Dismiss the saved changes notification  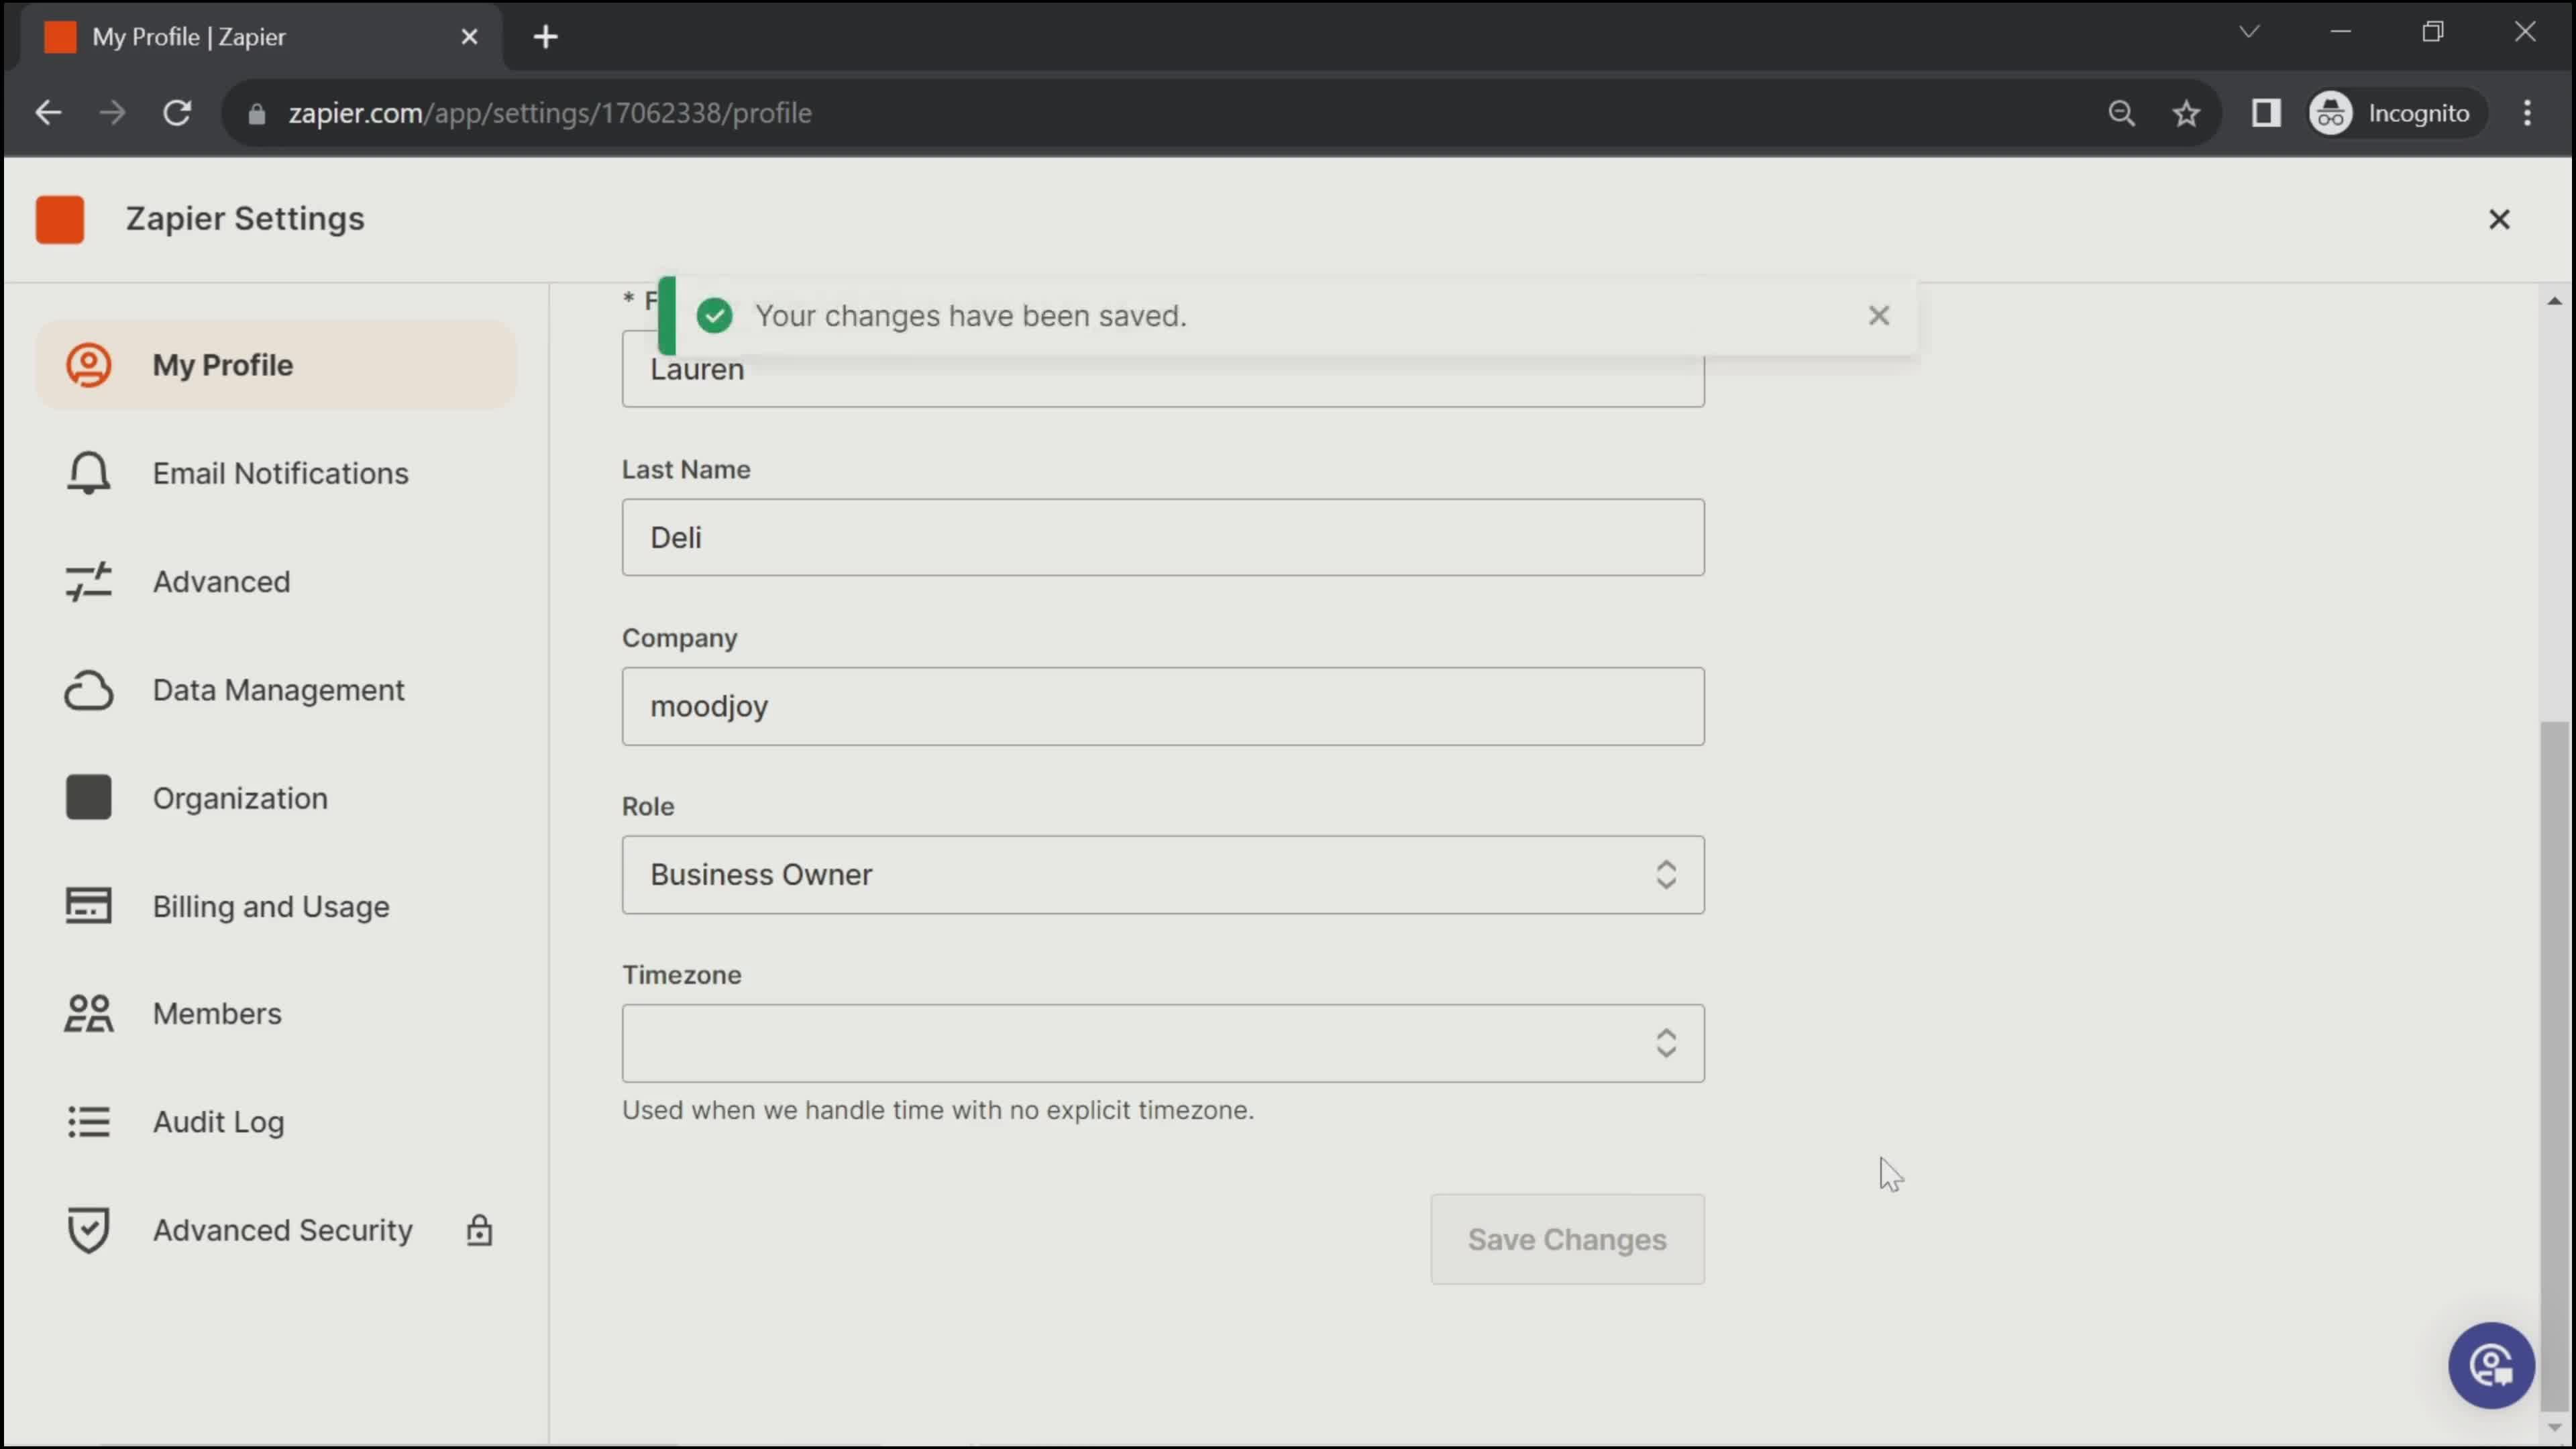[x=1879, y=315]
